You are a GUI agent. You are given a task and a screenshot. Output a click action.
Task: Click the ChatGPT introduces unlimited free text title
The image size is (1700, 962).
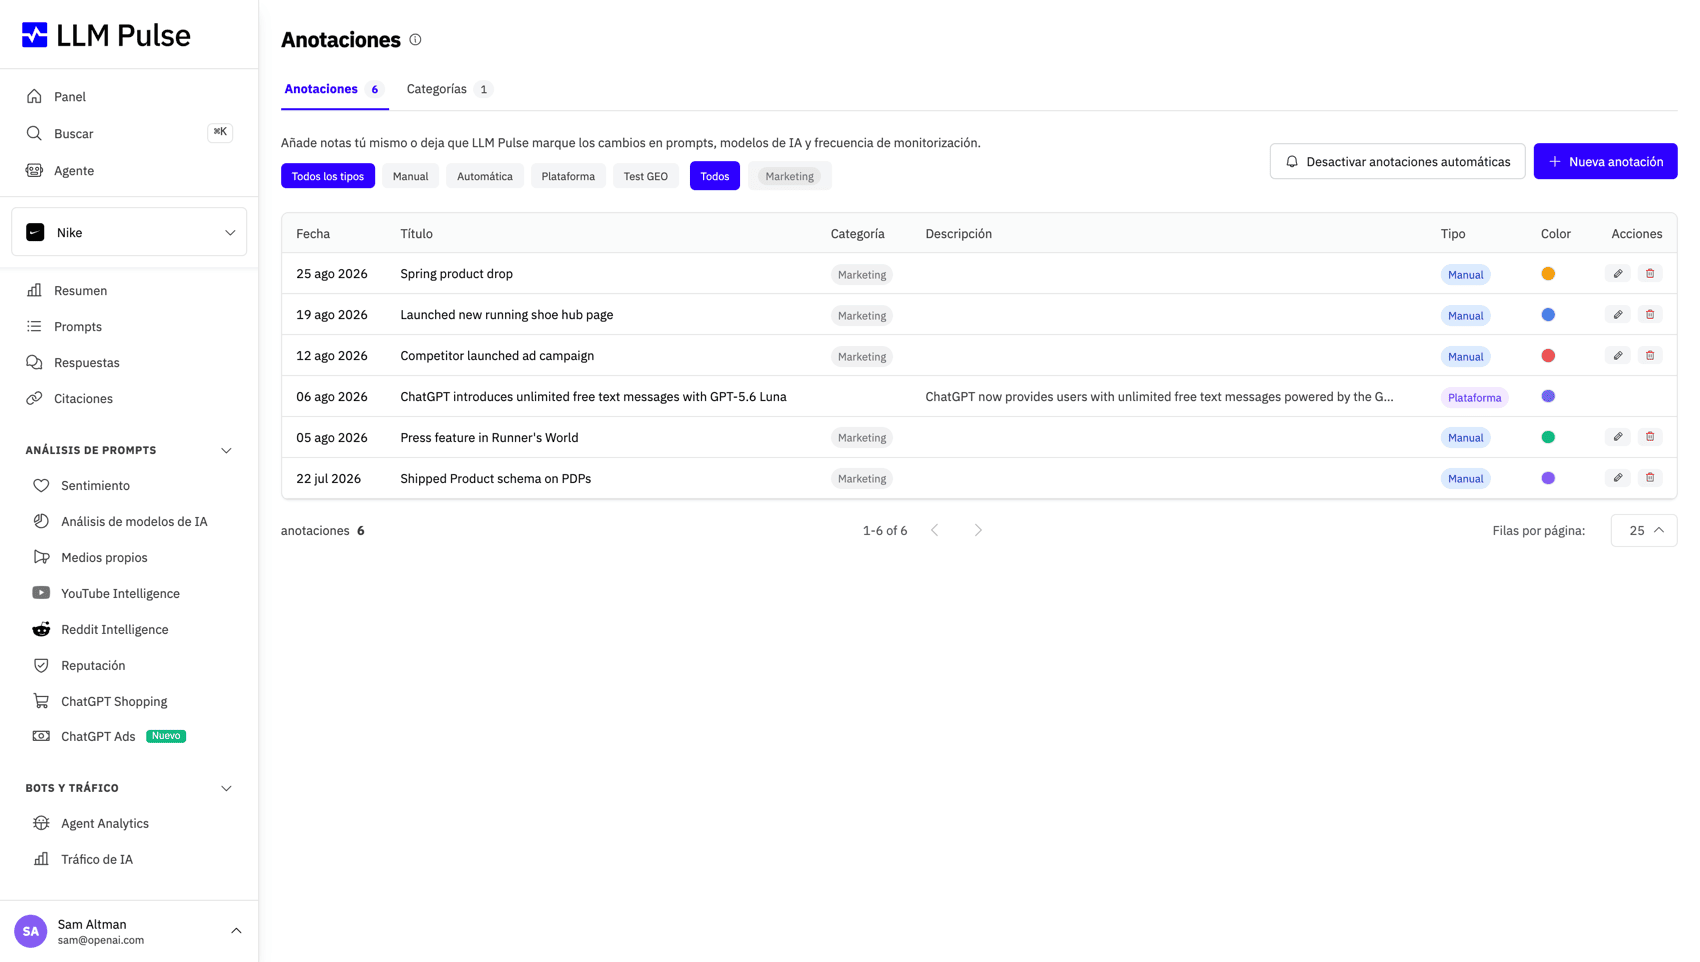(593, 397)
